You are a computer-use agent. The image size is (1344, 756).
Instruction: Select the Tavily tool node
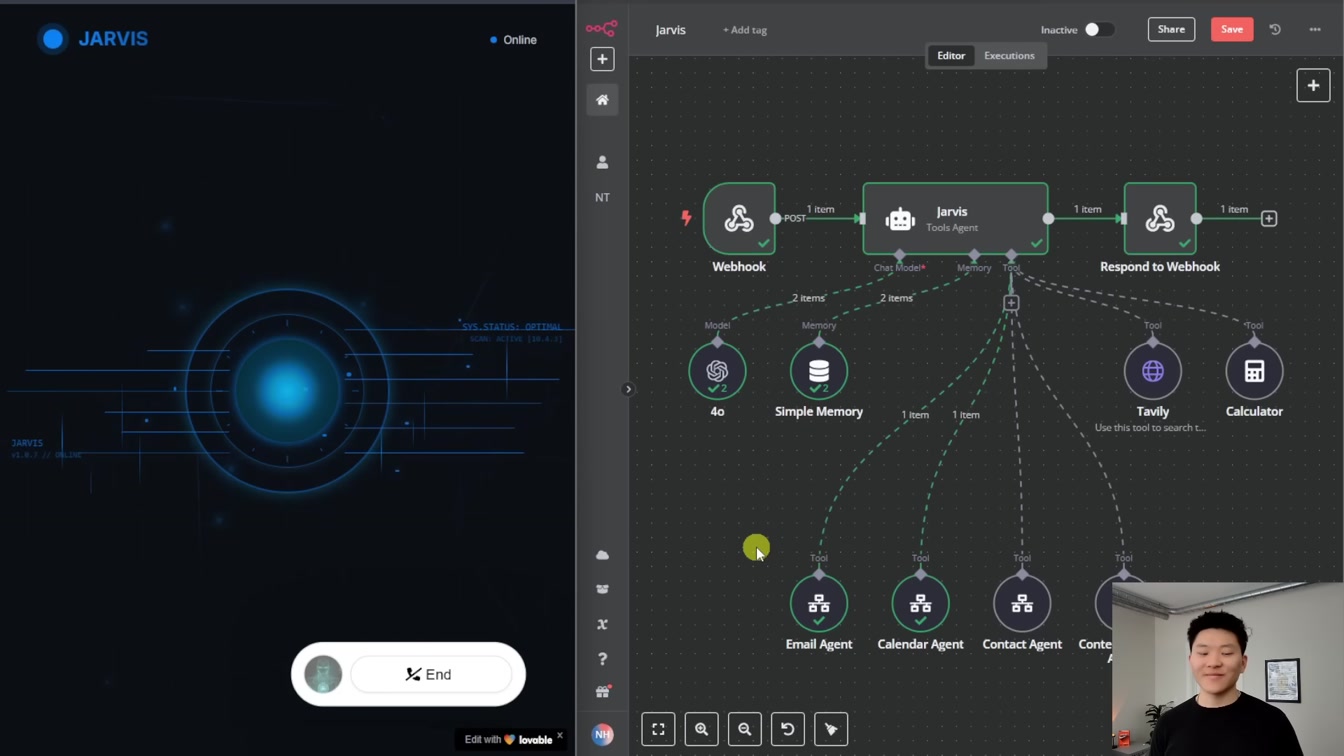click(1153, 371)
